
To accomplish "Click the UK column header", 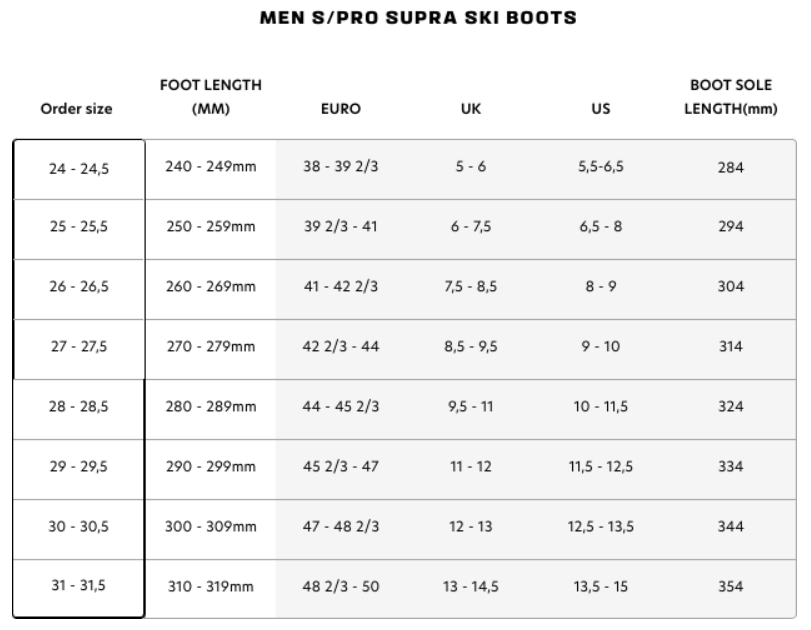I will point(471,109).
